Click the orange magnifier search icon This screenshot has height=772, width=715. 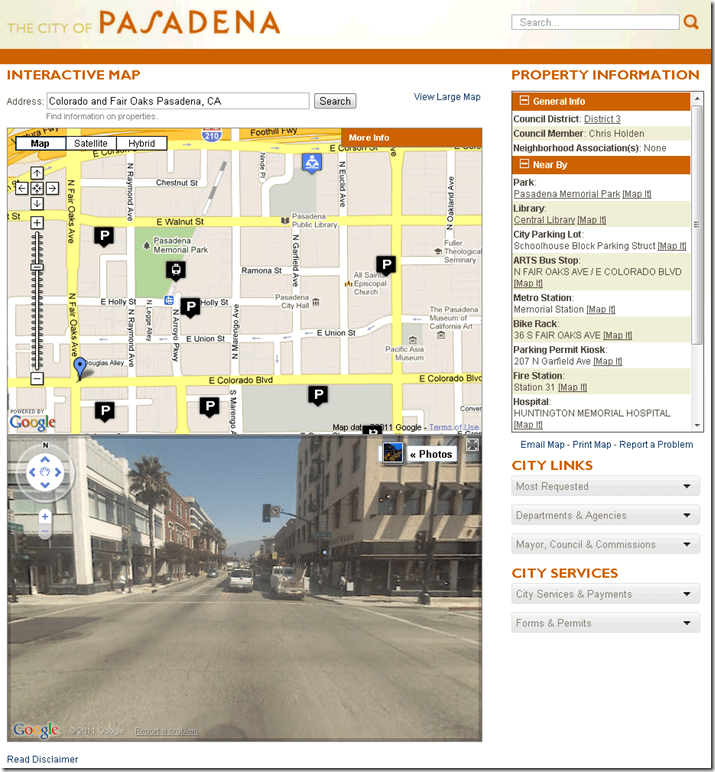[691, 22]
